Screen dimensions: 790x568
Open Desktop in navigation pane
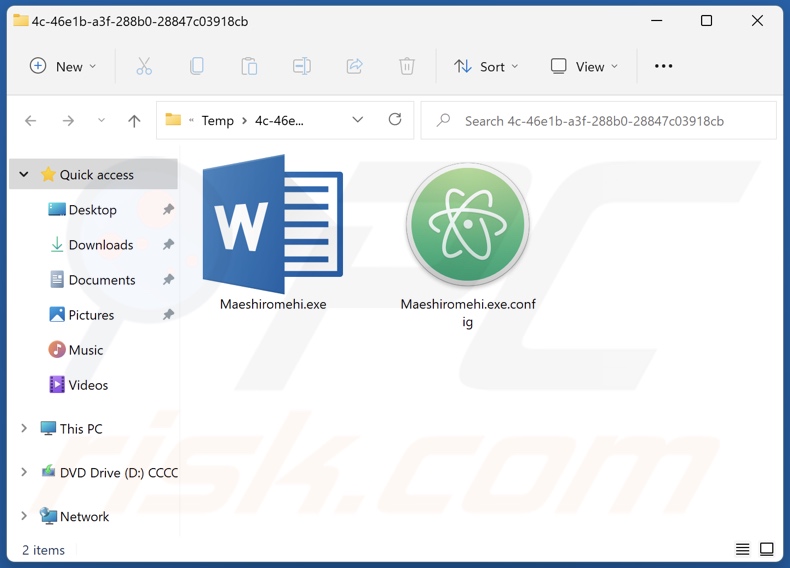pos(93,210)
